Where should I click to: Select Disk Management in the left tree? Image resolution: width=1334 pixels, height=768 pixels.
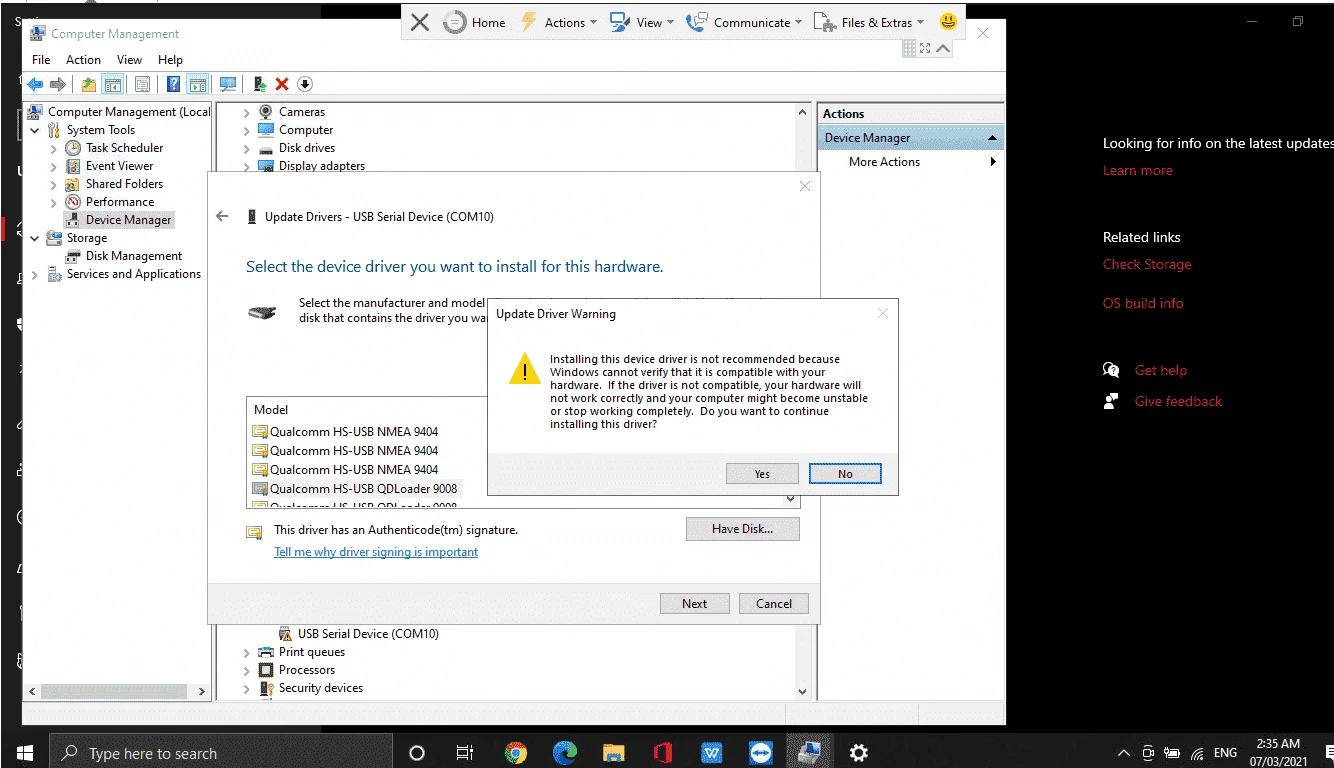click(x=134, y=256)
